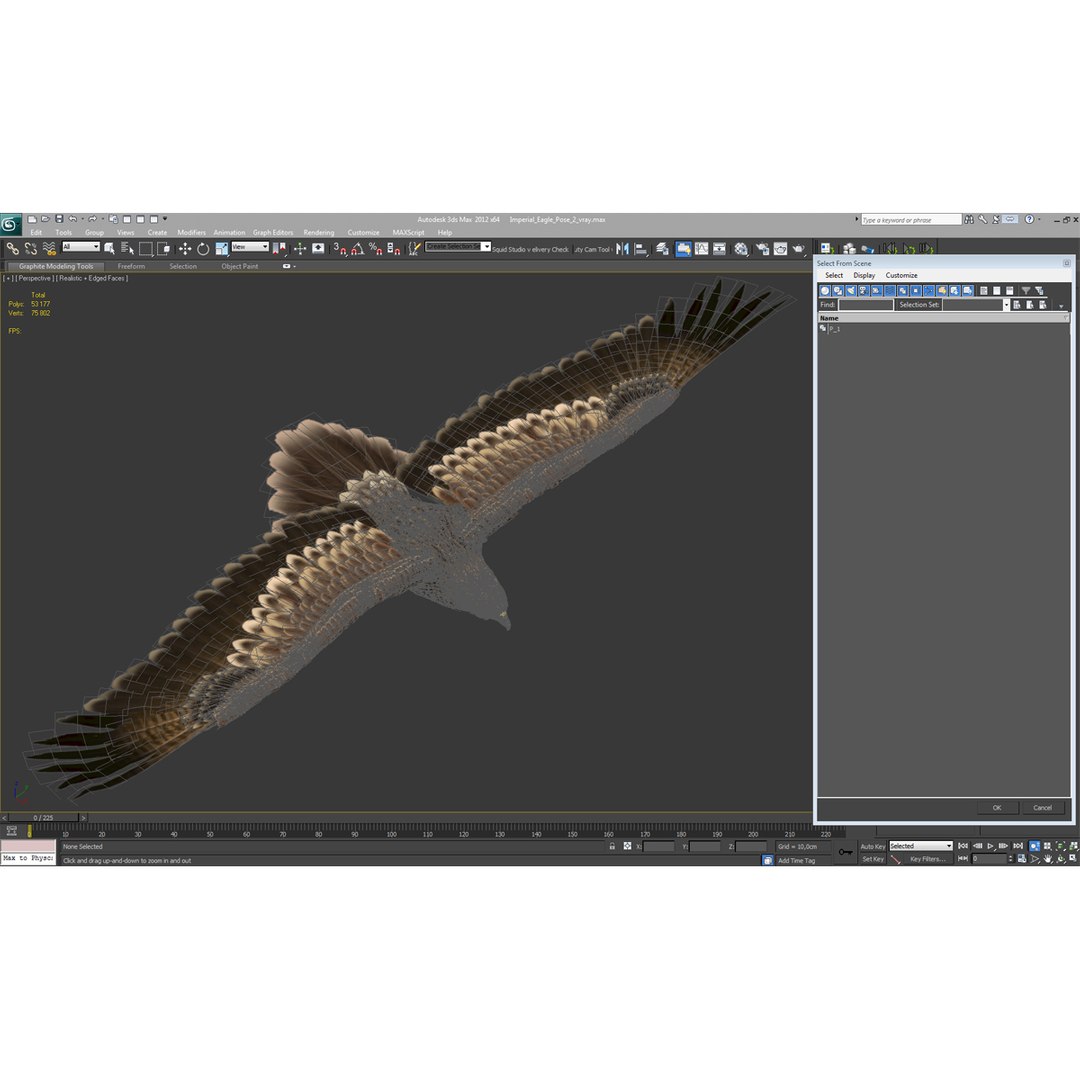Activate the Select and Rotate tool
1080x1080 pixels.
coord(203,249)
